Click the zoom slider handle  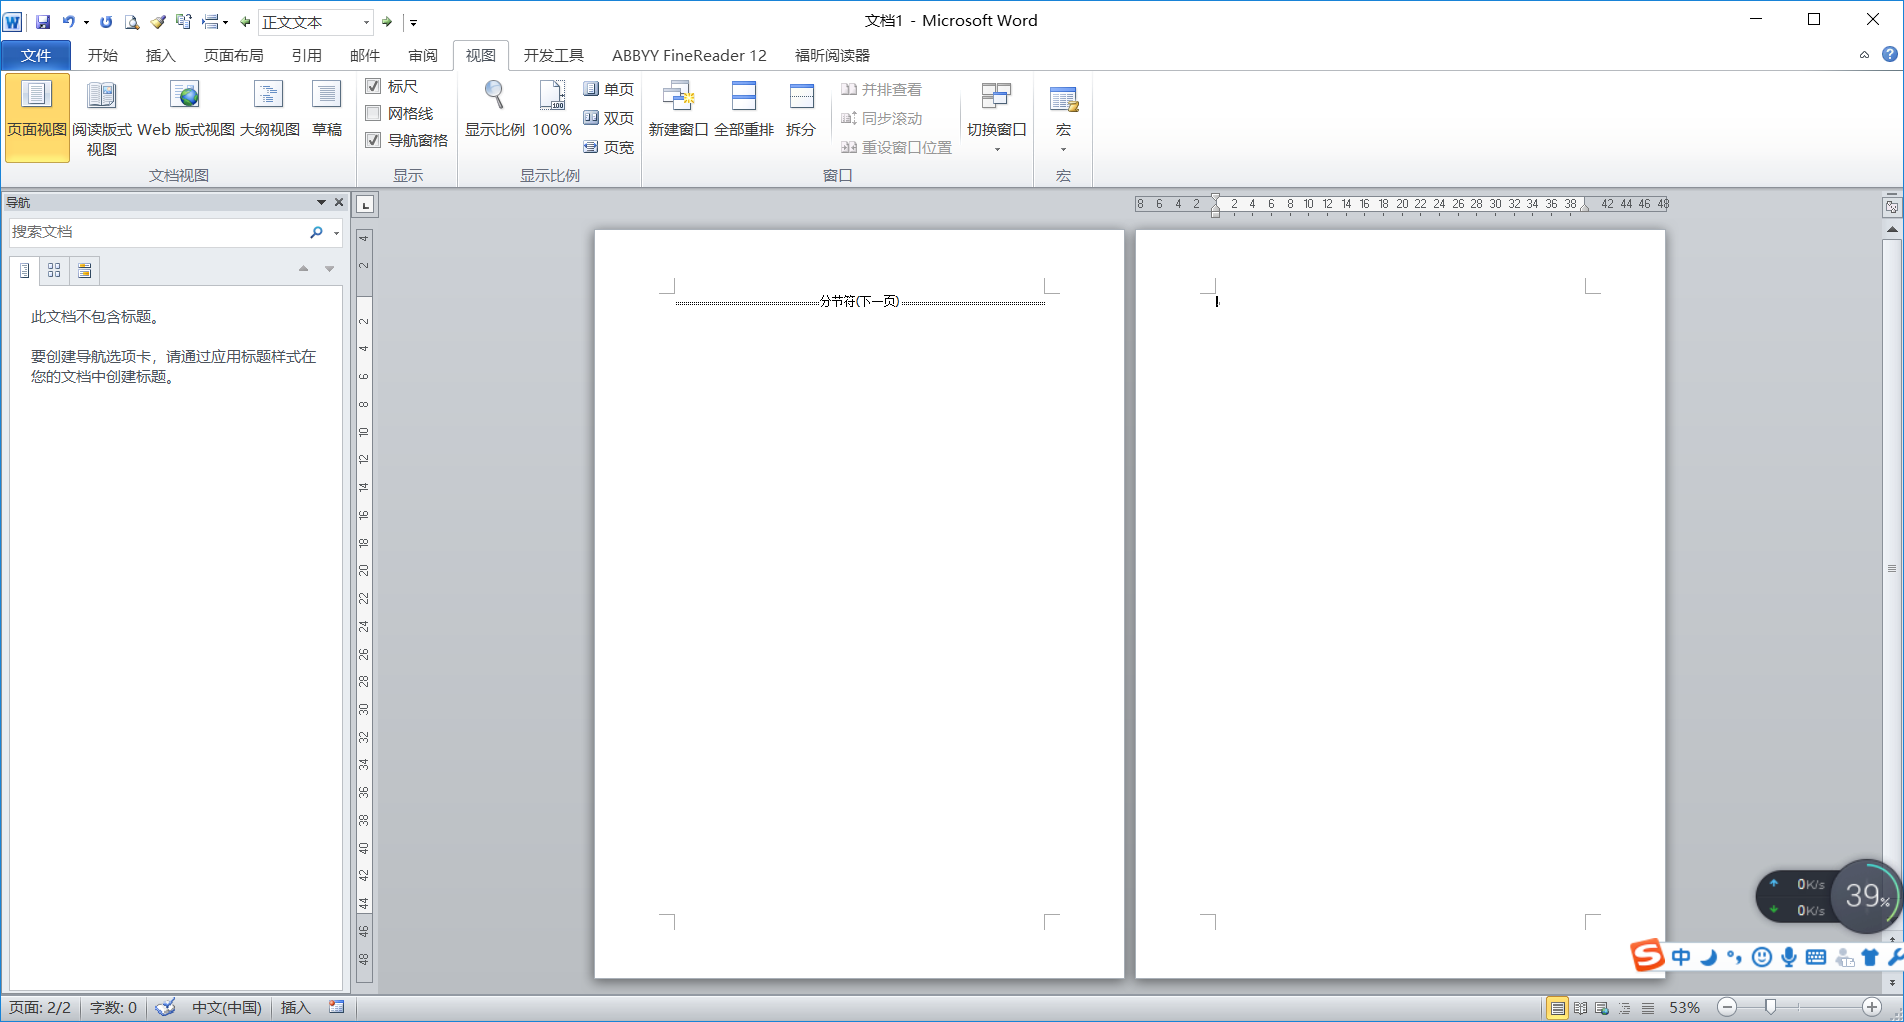1770,1007
